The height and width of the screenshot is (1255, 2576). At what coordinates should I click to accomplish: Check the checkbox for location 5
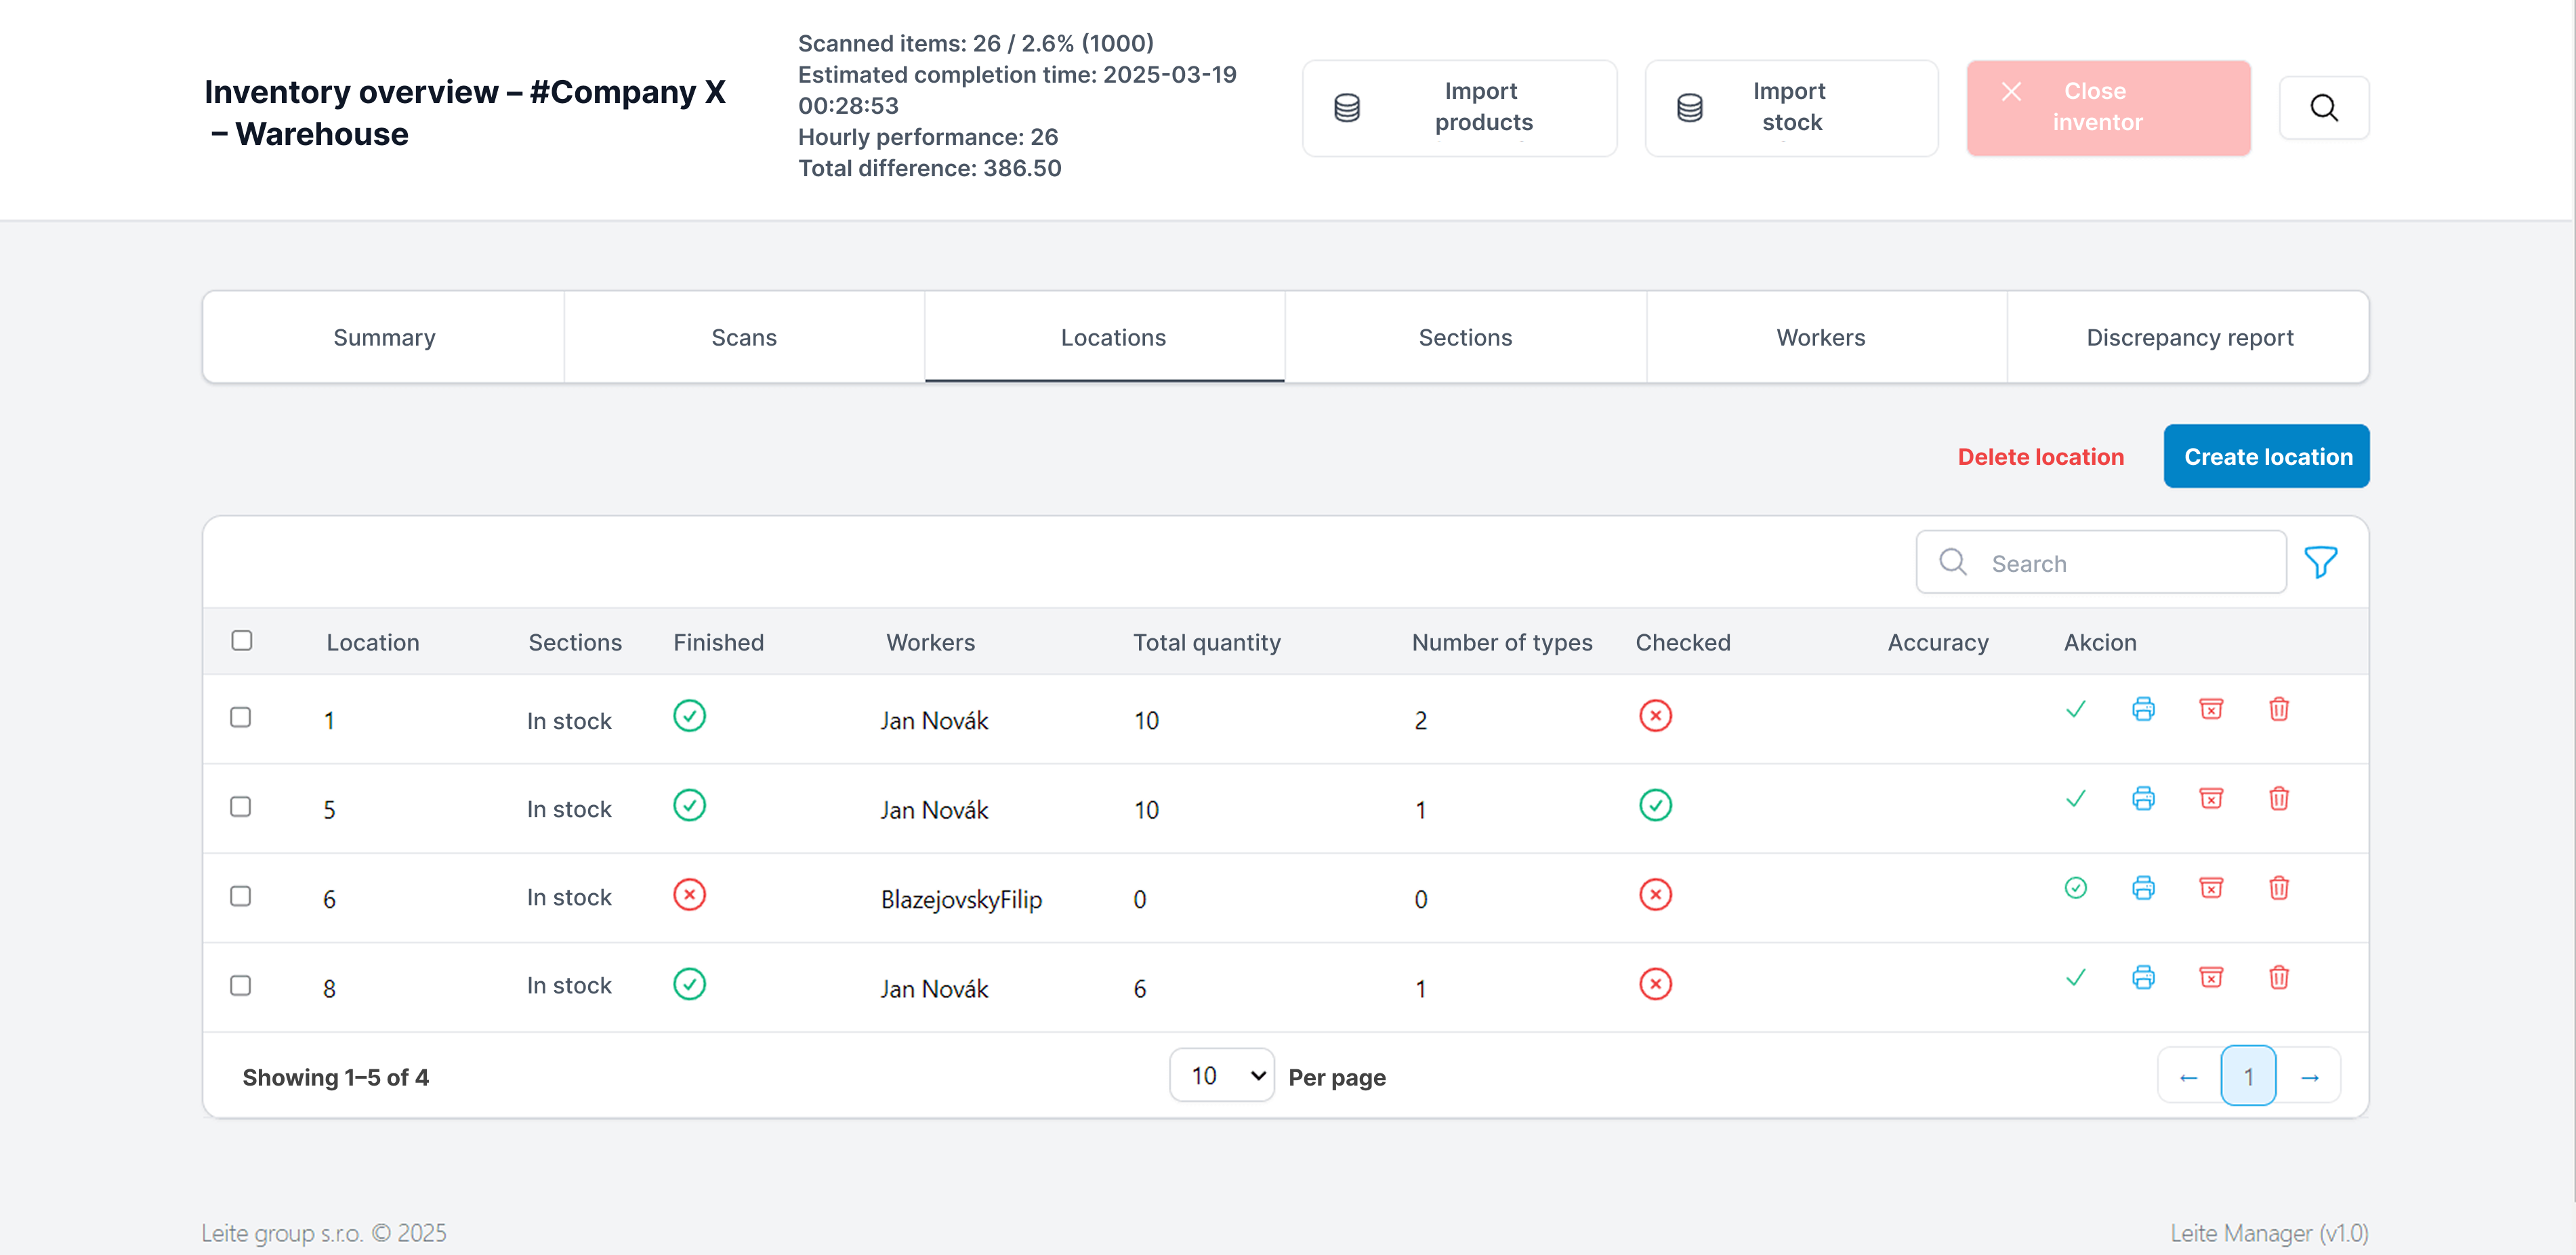[x=241, y=806]
